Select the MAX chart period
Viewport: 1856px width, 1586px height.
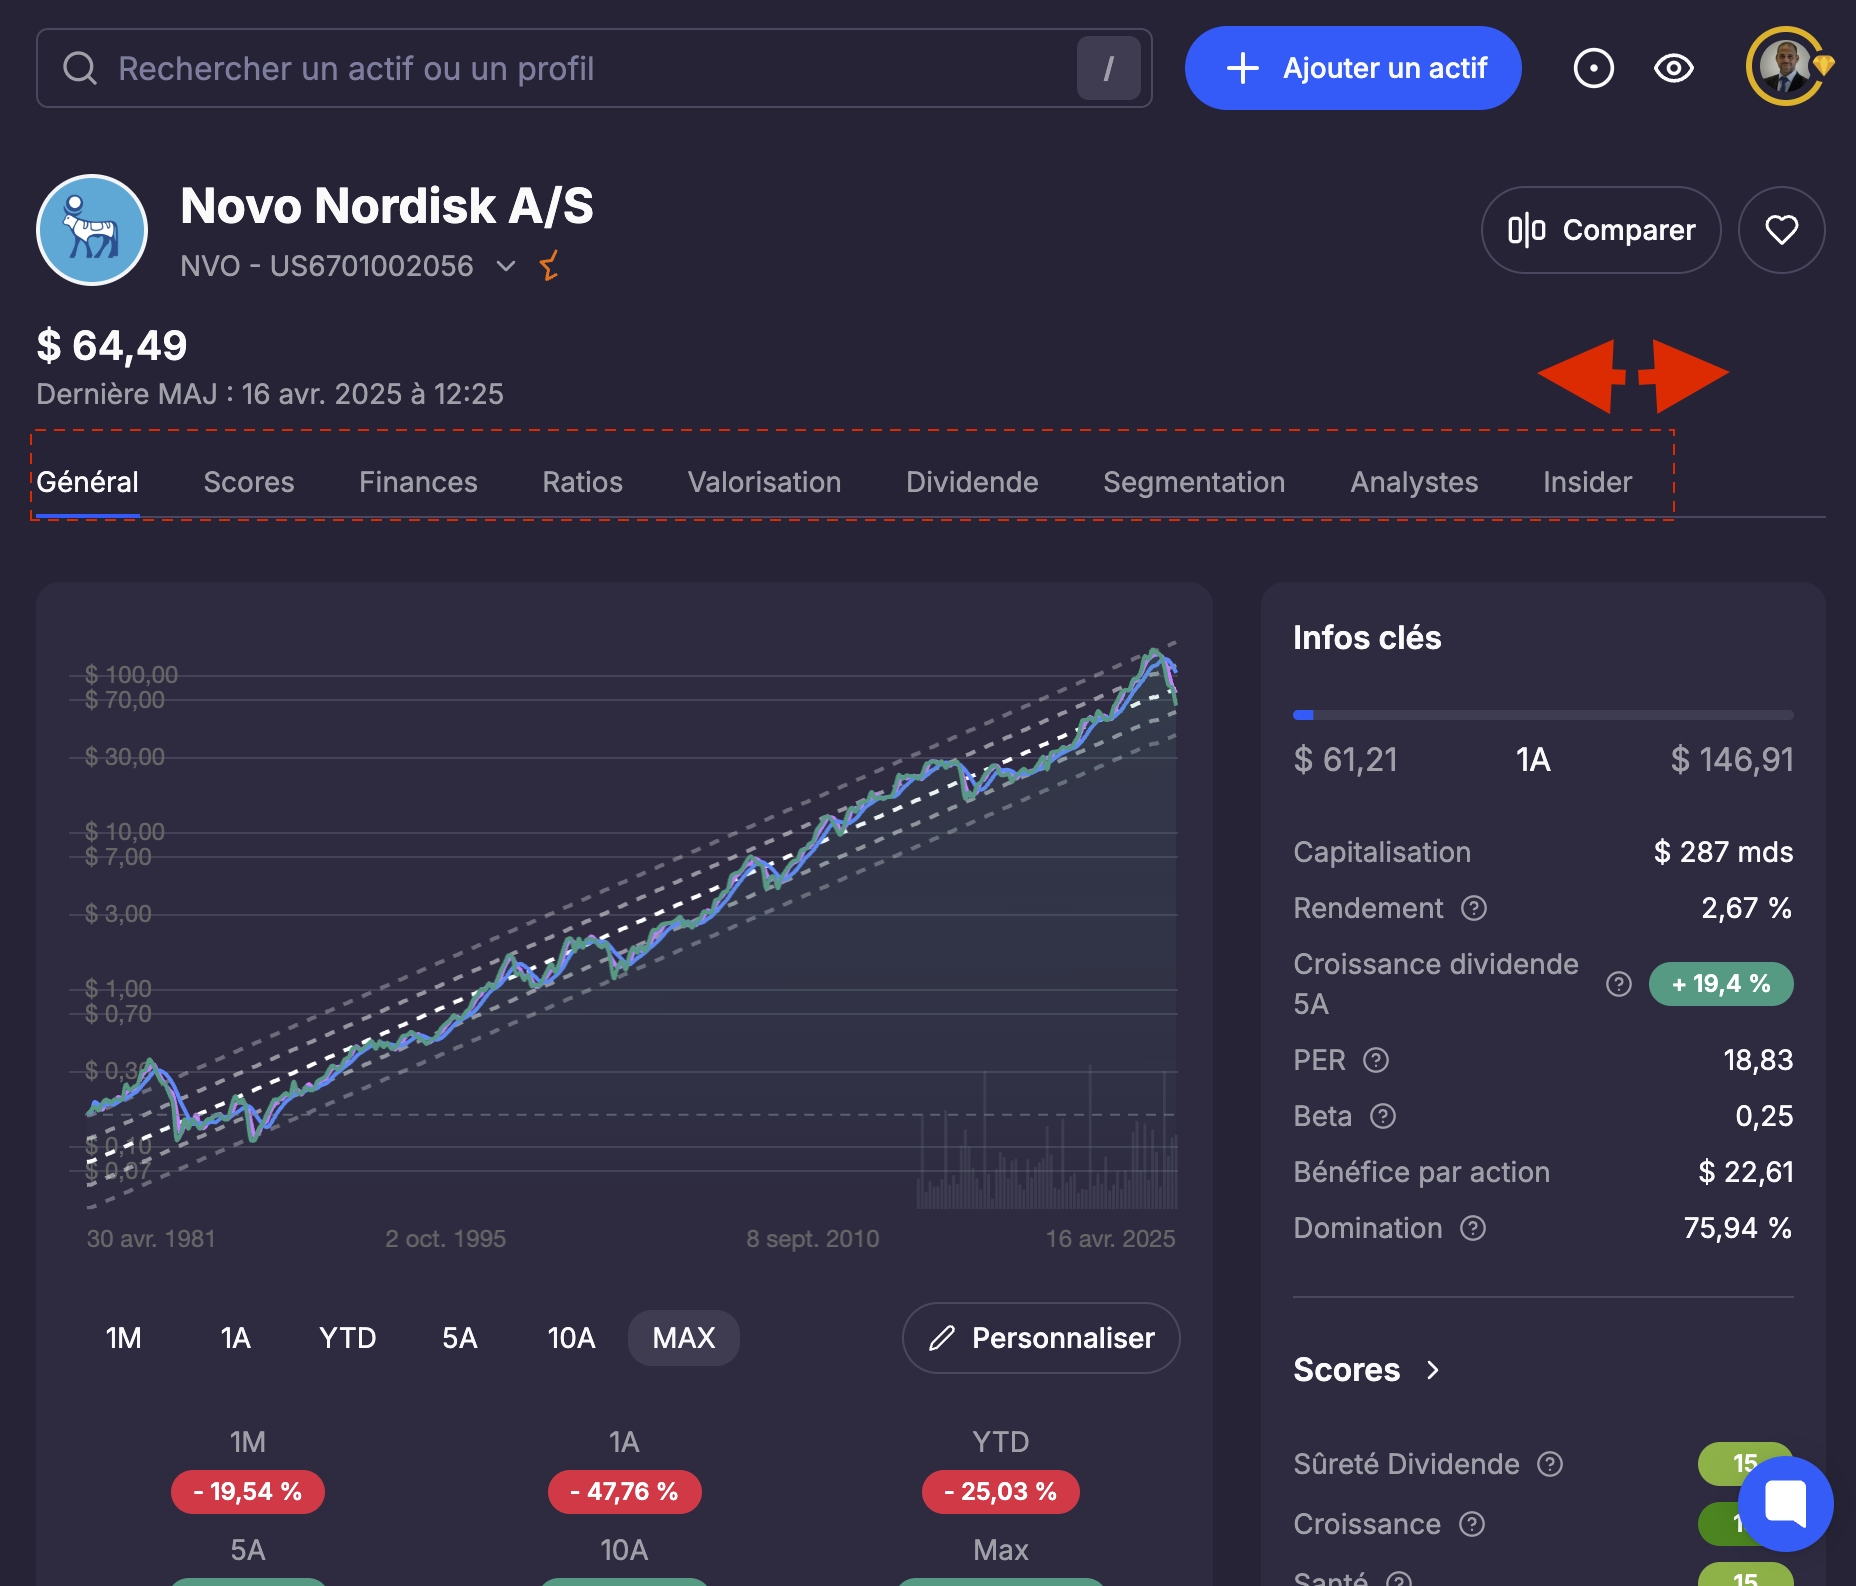[684, 1338]
